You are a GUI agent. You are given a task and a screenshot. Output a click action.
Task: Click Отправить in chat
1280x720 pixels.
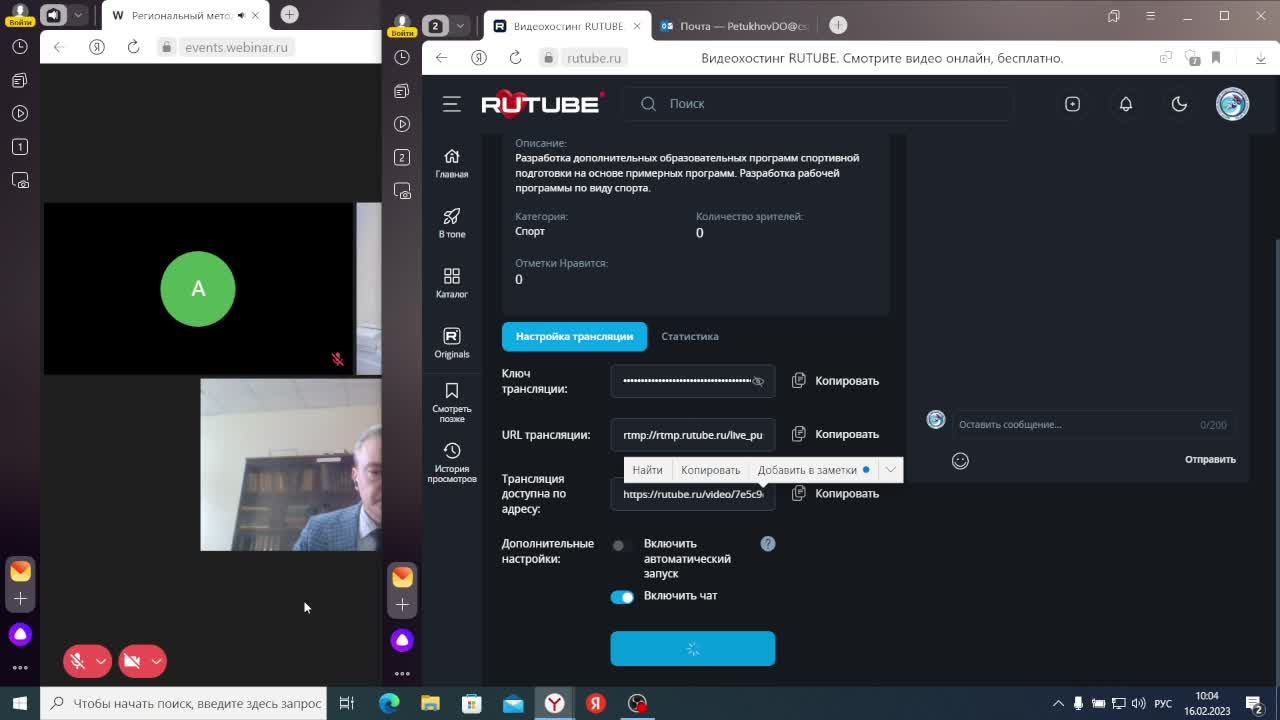click(x=1210, y=459)
